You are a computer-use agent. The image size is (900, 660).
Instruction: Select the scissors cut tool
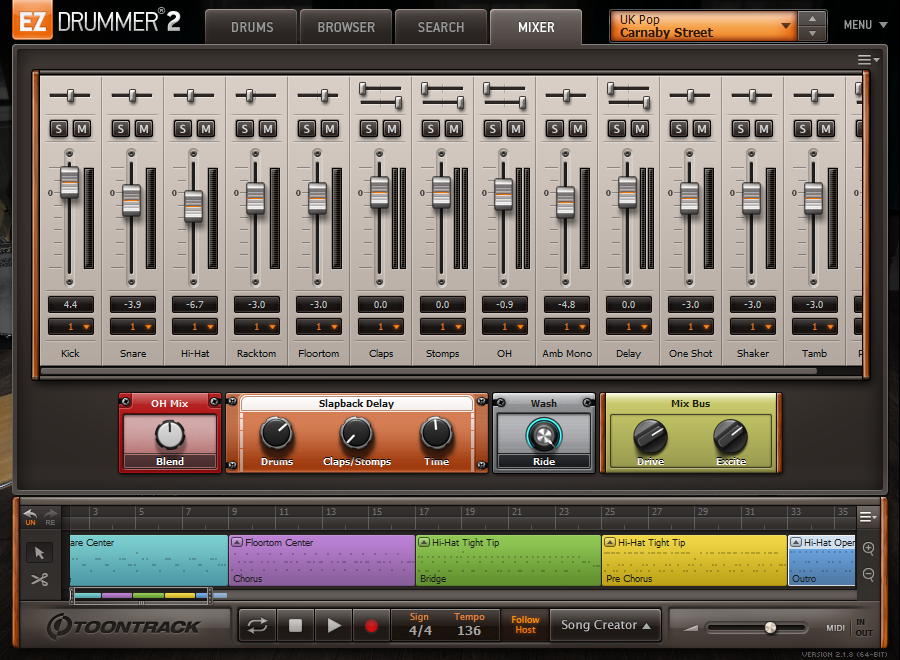click(x=39, y=580)
